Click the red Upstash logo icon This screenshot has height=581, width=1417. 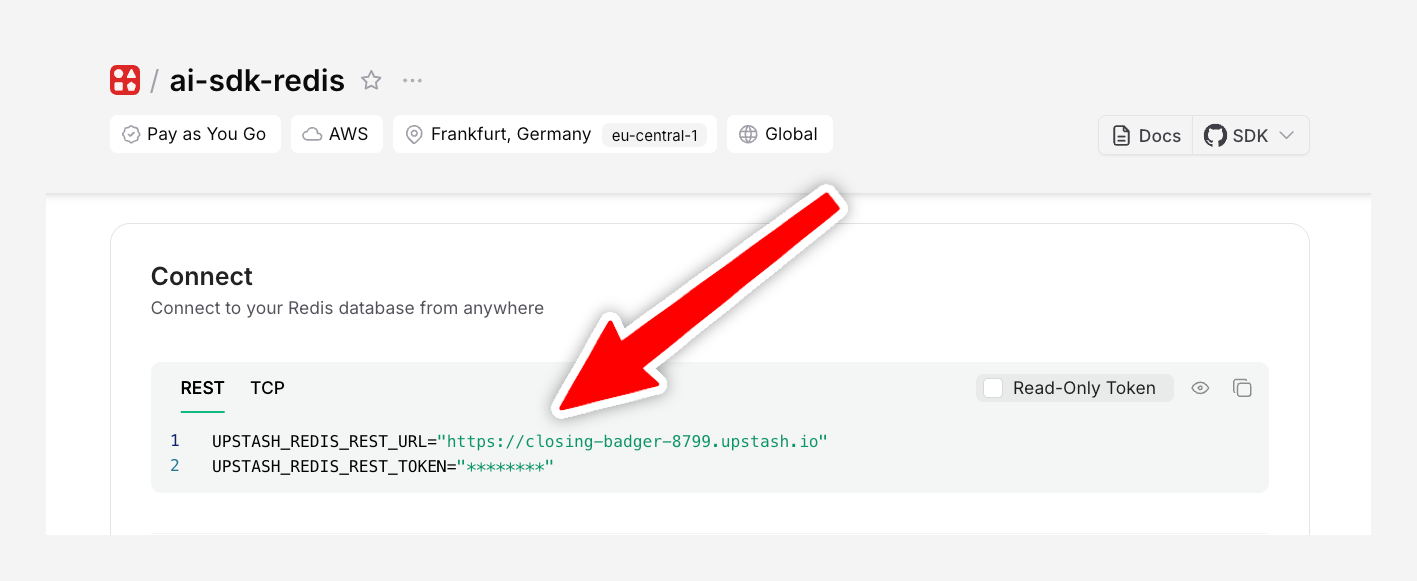coord(125,80)
